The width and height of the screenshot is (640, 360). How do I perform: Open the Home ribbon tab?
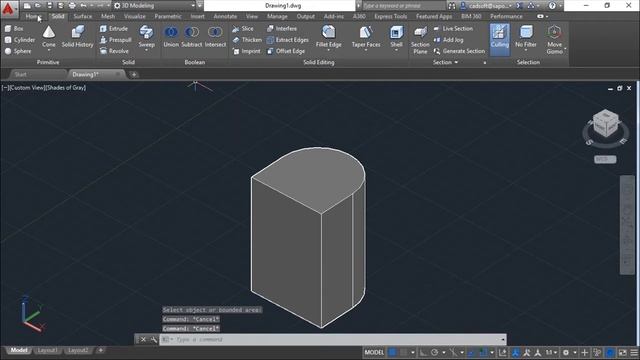[32, 16]
